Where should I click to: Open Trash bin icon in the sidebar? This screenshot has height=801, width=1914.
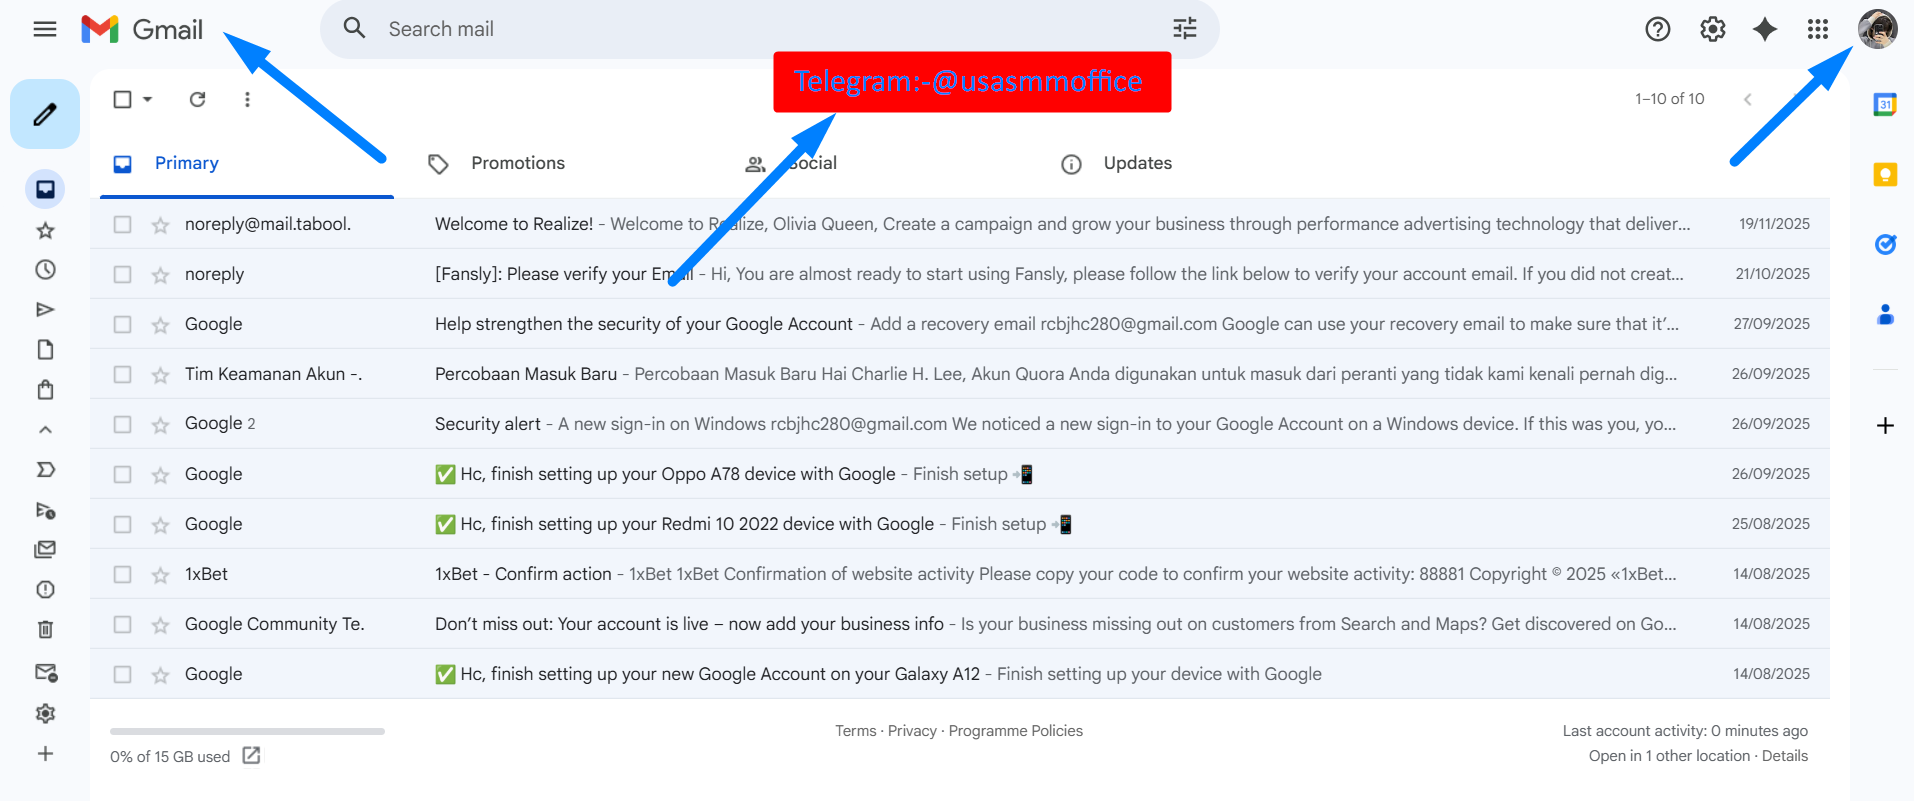[45, 630]
